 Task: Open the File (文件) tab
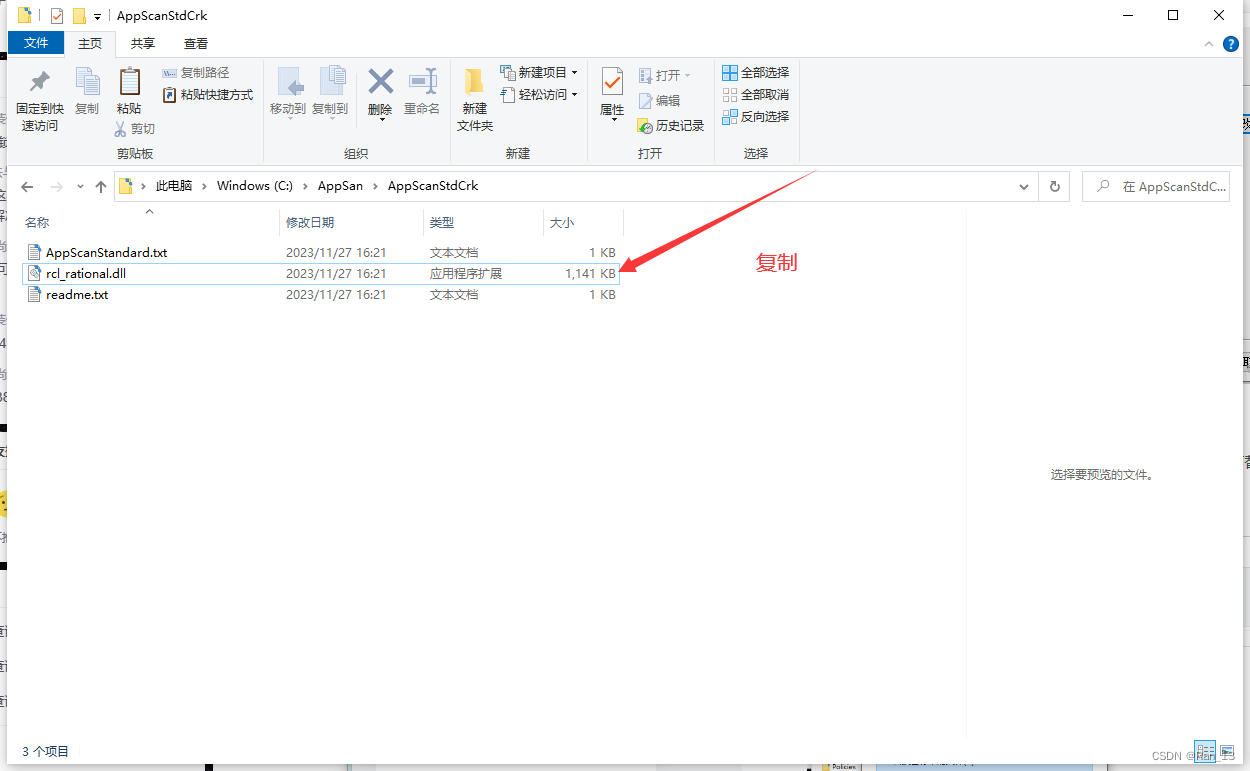tap(36, 43)
